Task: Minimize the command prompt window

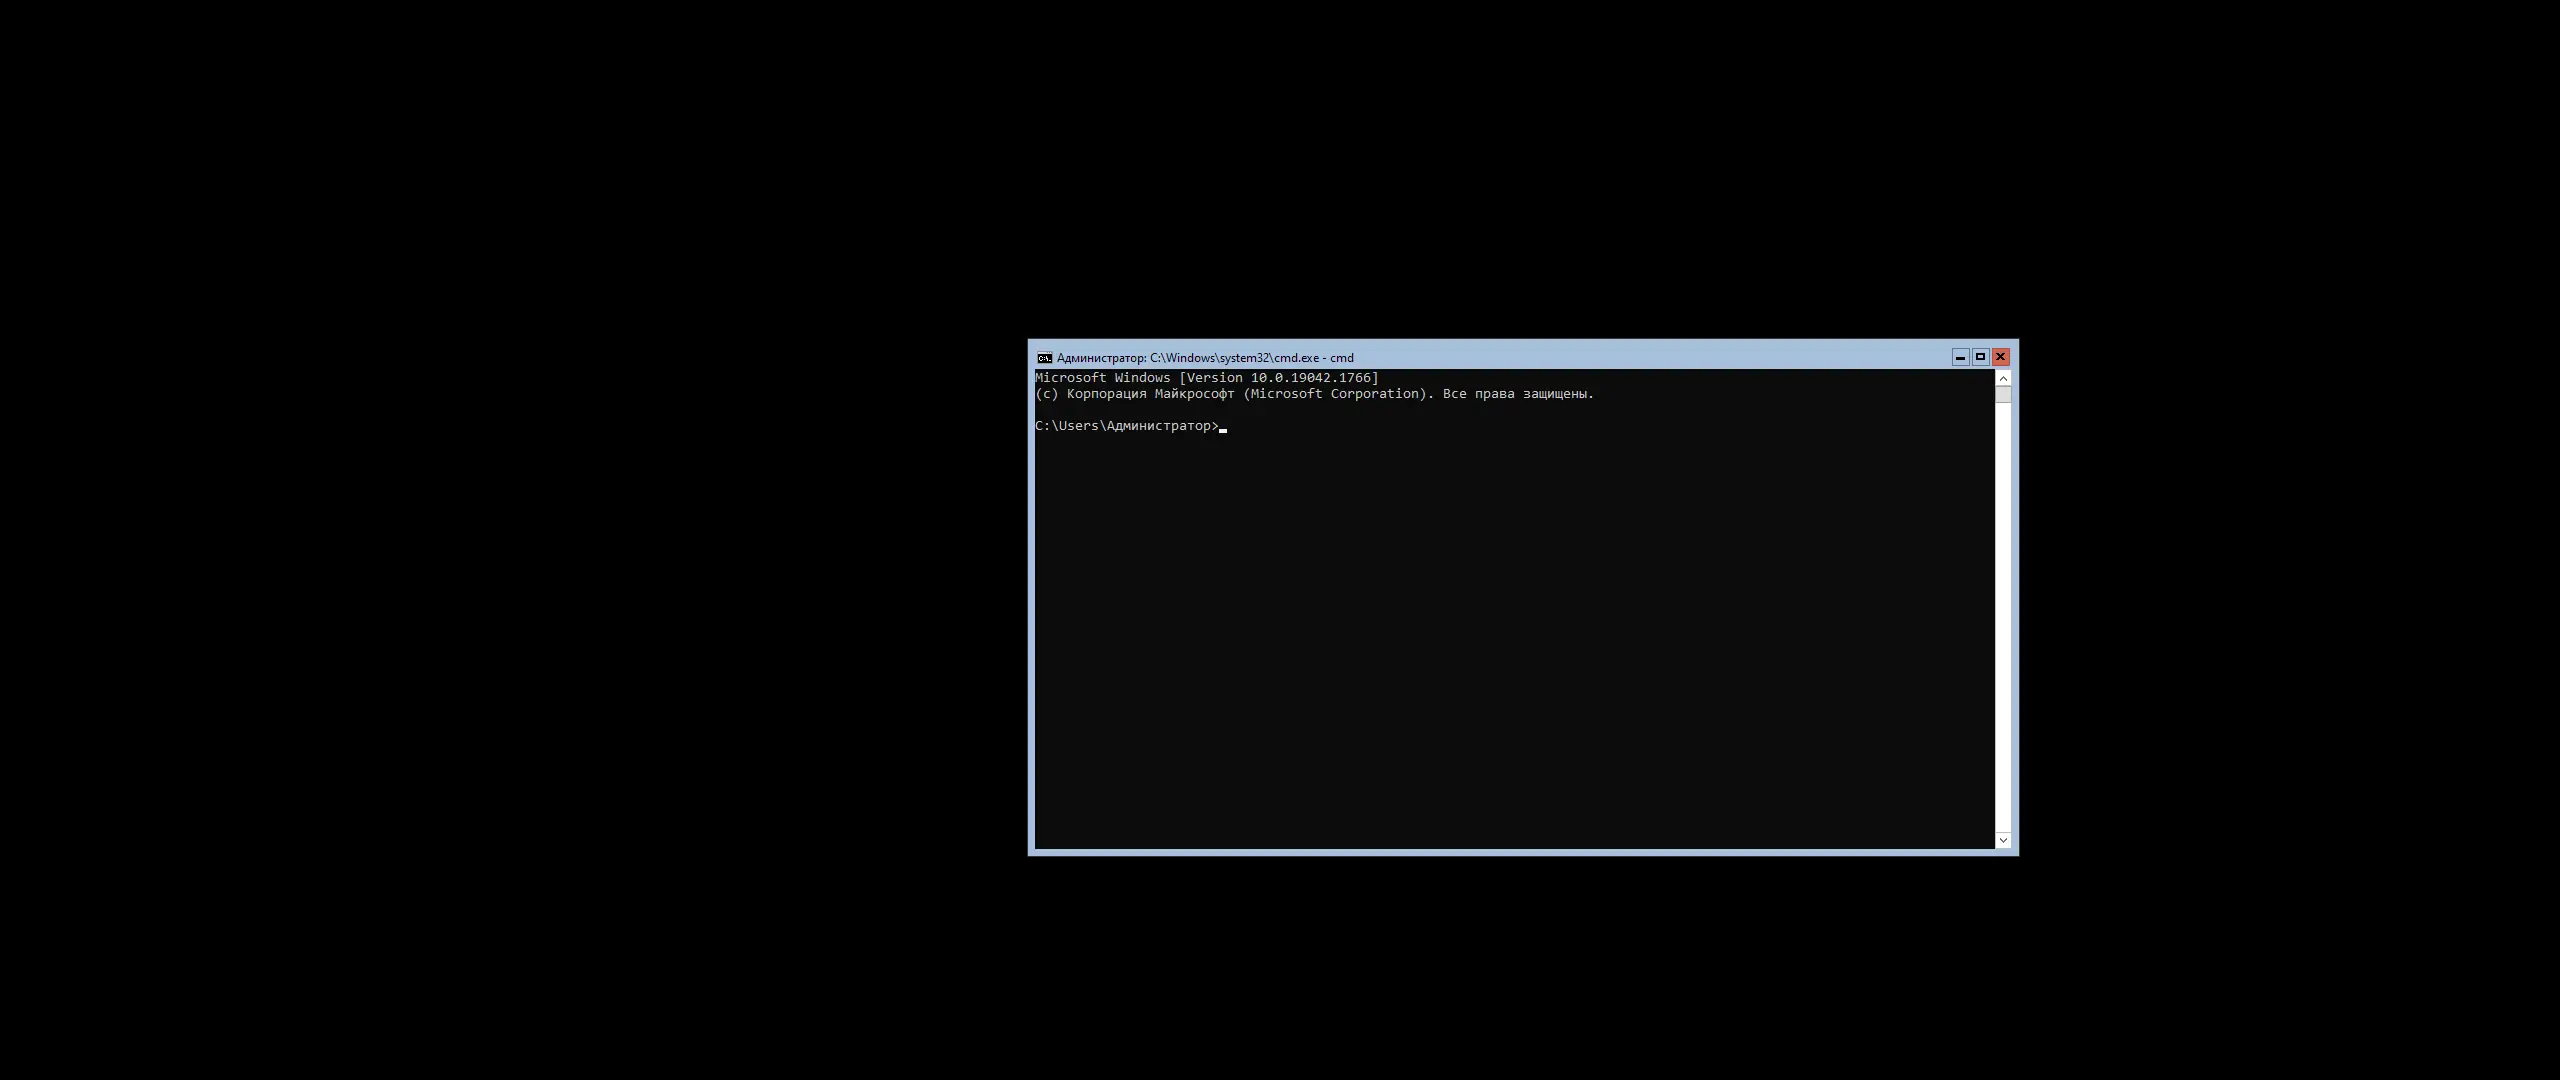Action: coord(1960,357)
